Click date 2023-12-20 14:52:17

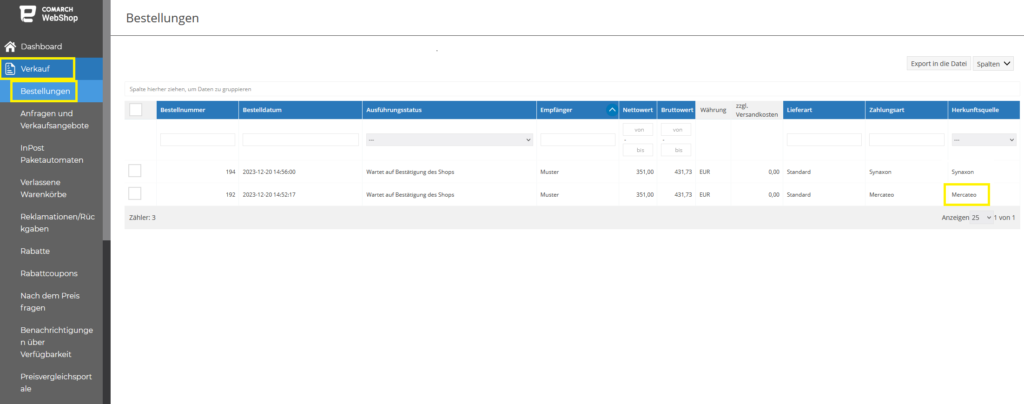(x=270, y=194)
